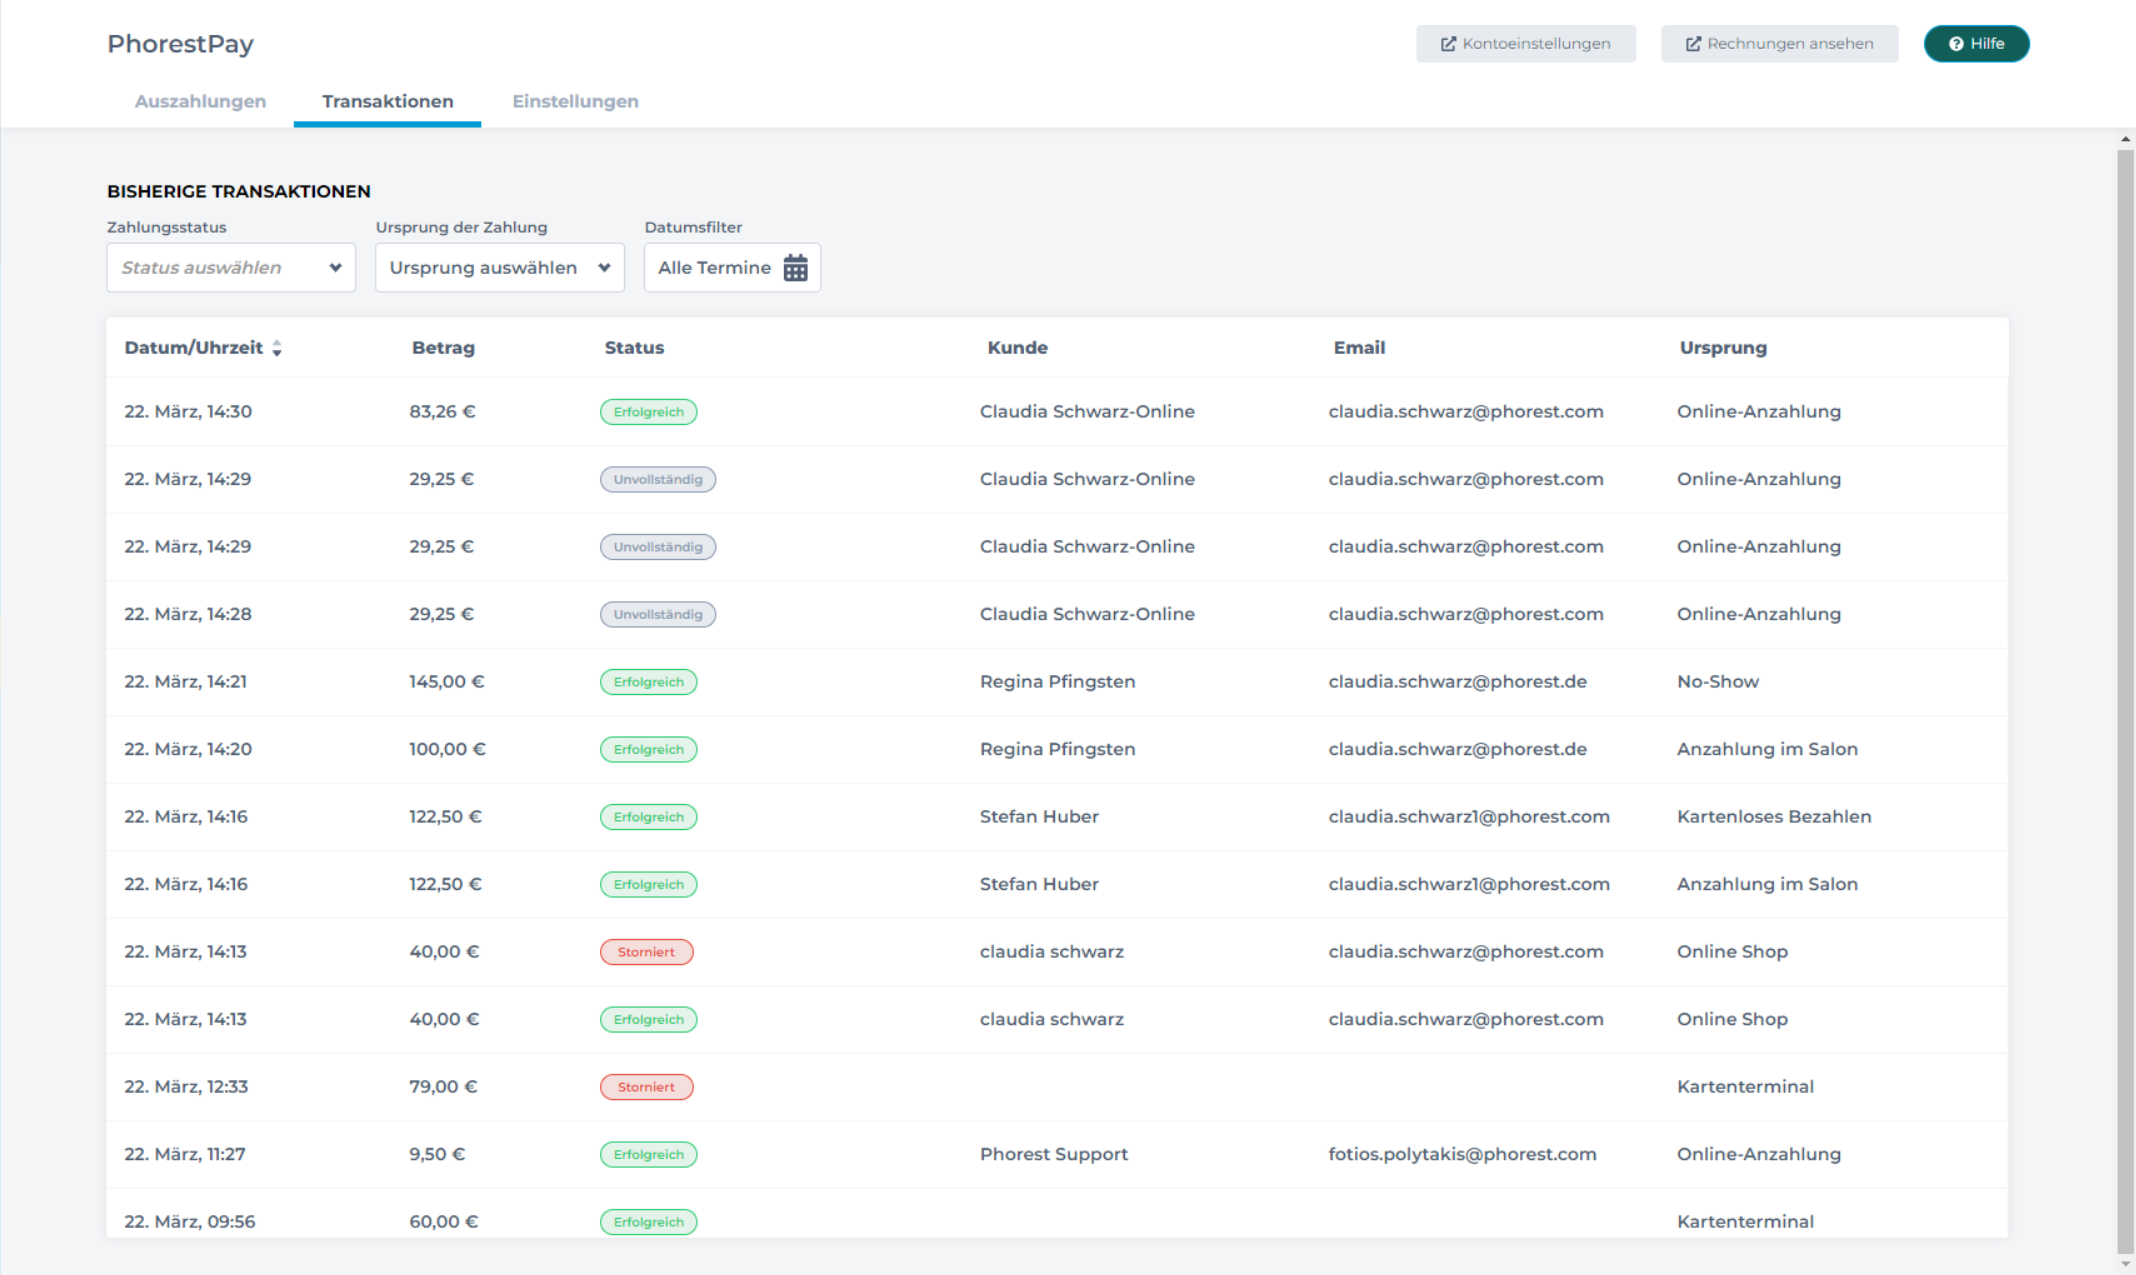This screenshot has width=2136, height=1275.
Task: Click Kartenterminal in the 12:33 row
Action: click(1745, 1086)
